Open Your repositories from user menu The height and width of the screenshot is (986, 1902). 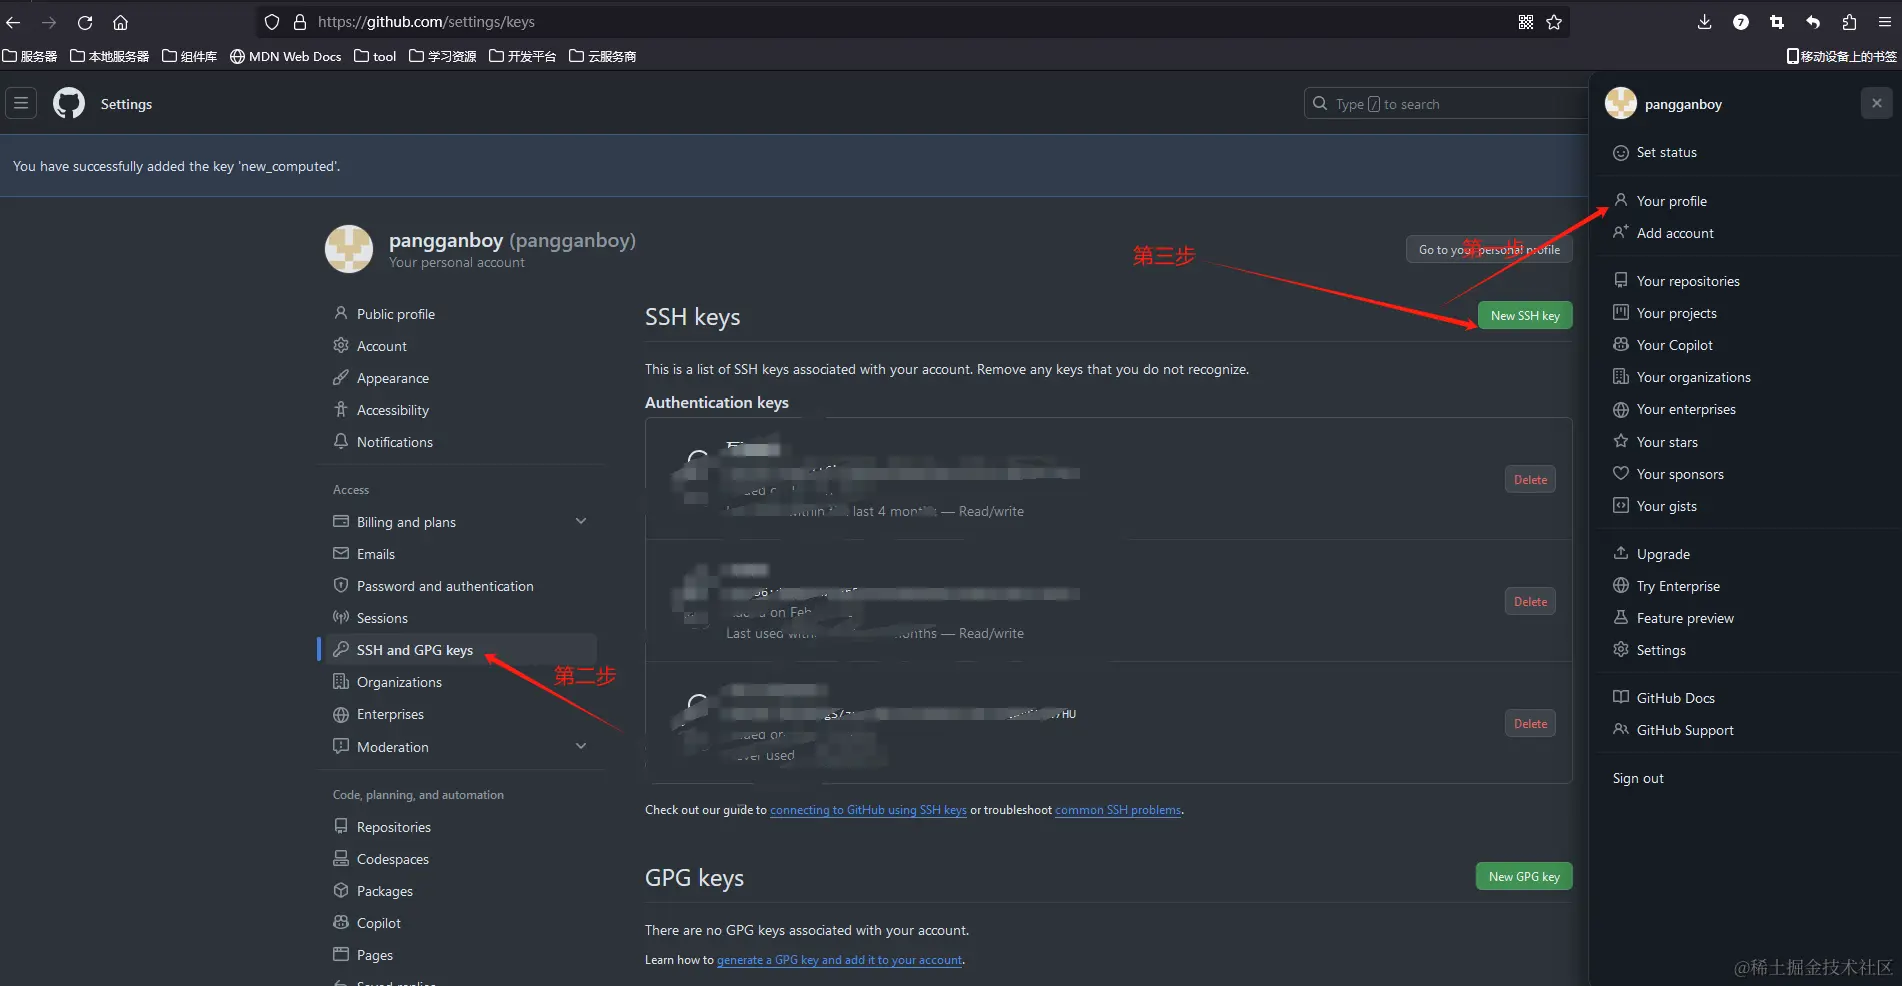click(x=1688, y=281)
